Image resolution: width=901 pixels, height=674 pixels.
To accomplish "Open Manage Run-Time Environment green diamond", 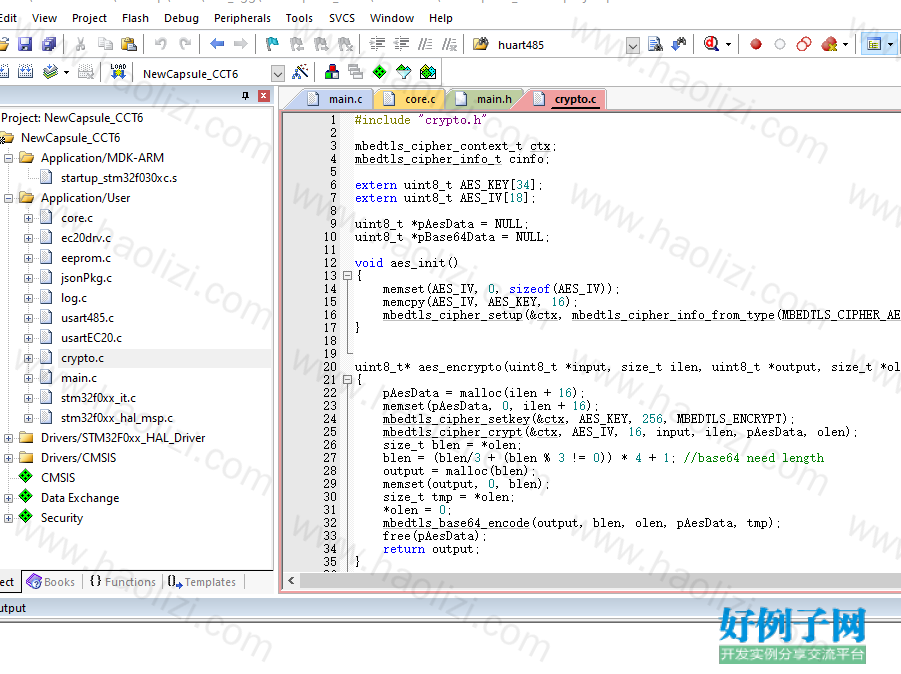I will (x=379, y=72).
